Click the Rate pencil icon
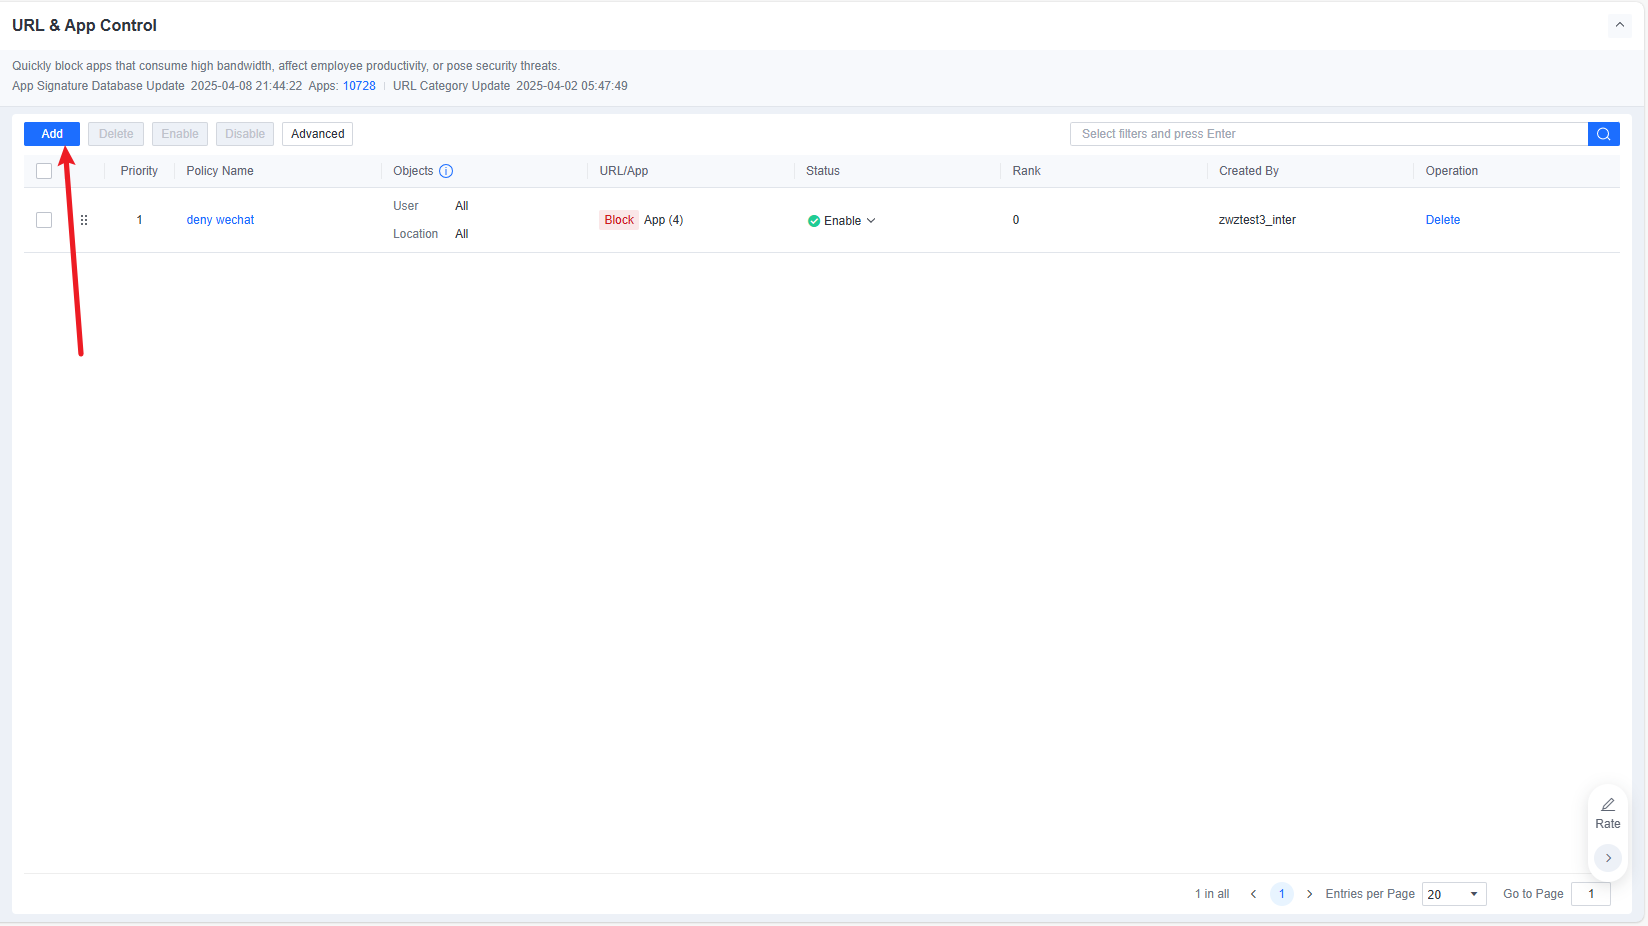Image resolution: width=1648 pixels, height=926 pixels. pyautogui.click(x=1608, y=805)
